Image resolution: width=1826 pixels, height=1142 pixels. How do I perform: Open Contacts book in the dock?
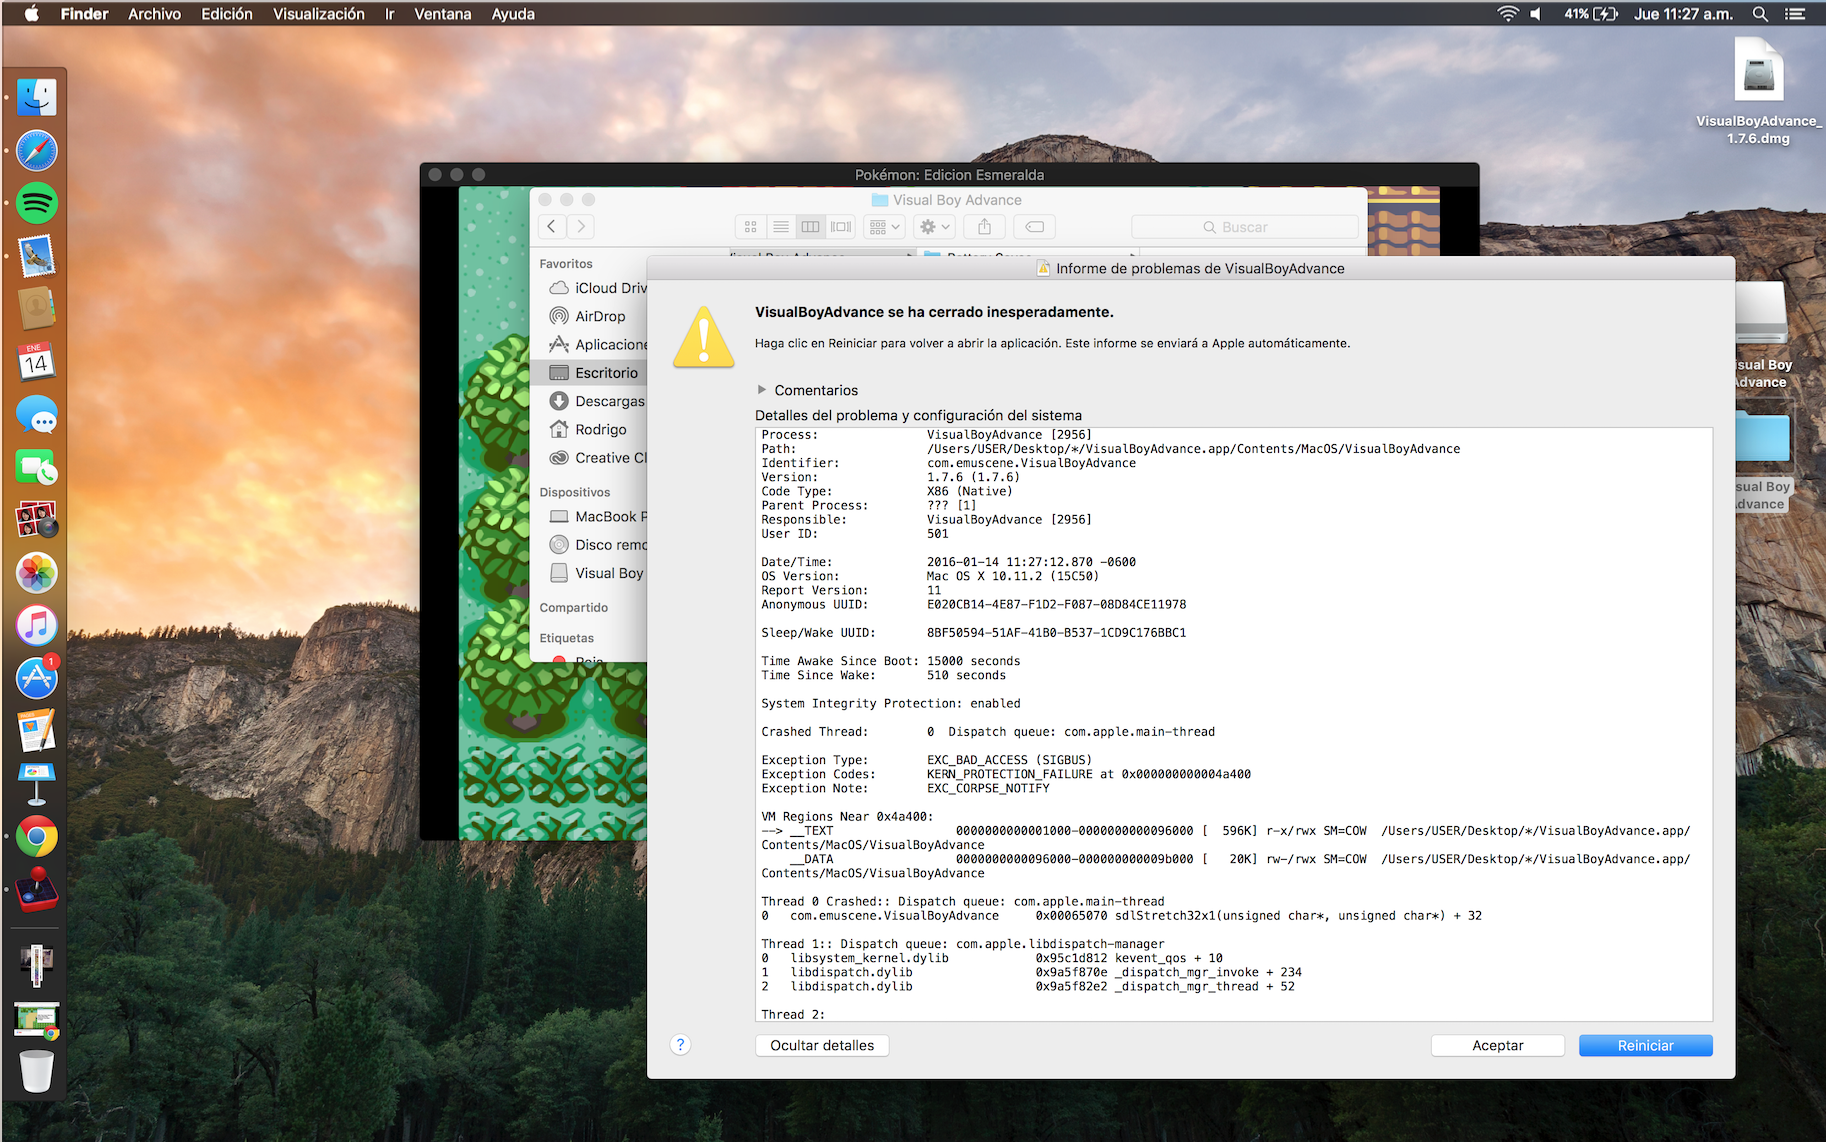click(x=36, y=309)
